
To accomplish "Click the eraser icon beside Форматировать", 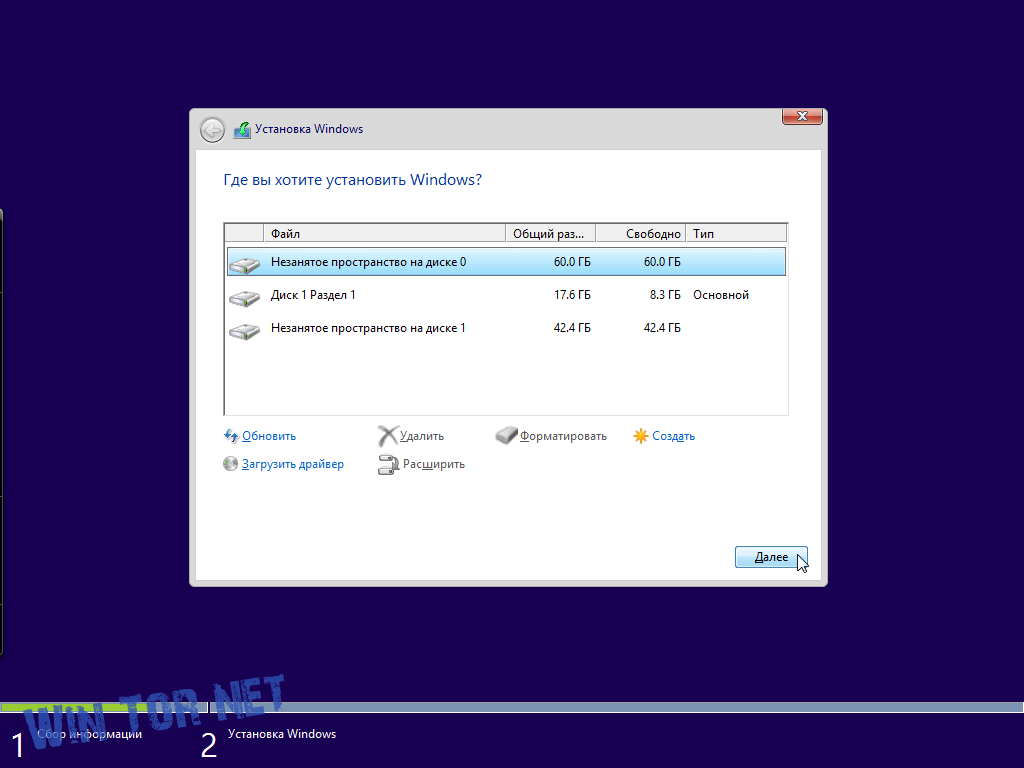I will [506, 435].
